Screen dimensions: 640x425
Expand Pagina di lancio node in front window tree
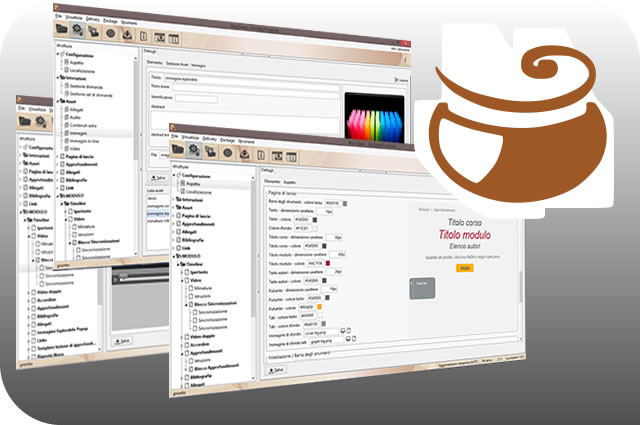[174, 215]
